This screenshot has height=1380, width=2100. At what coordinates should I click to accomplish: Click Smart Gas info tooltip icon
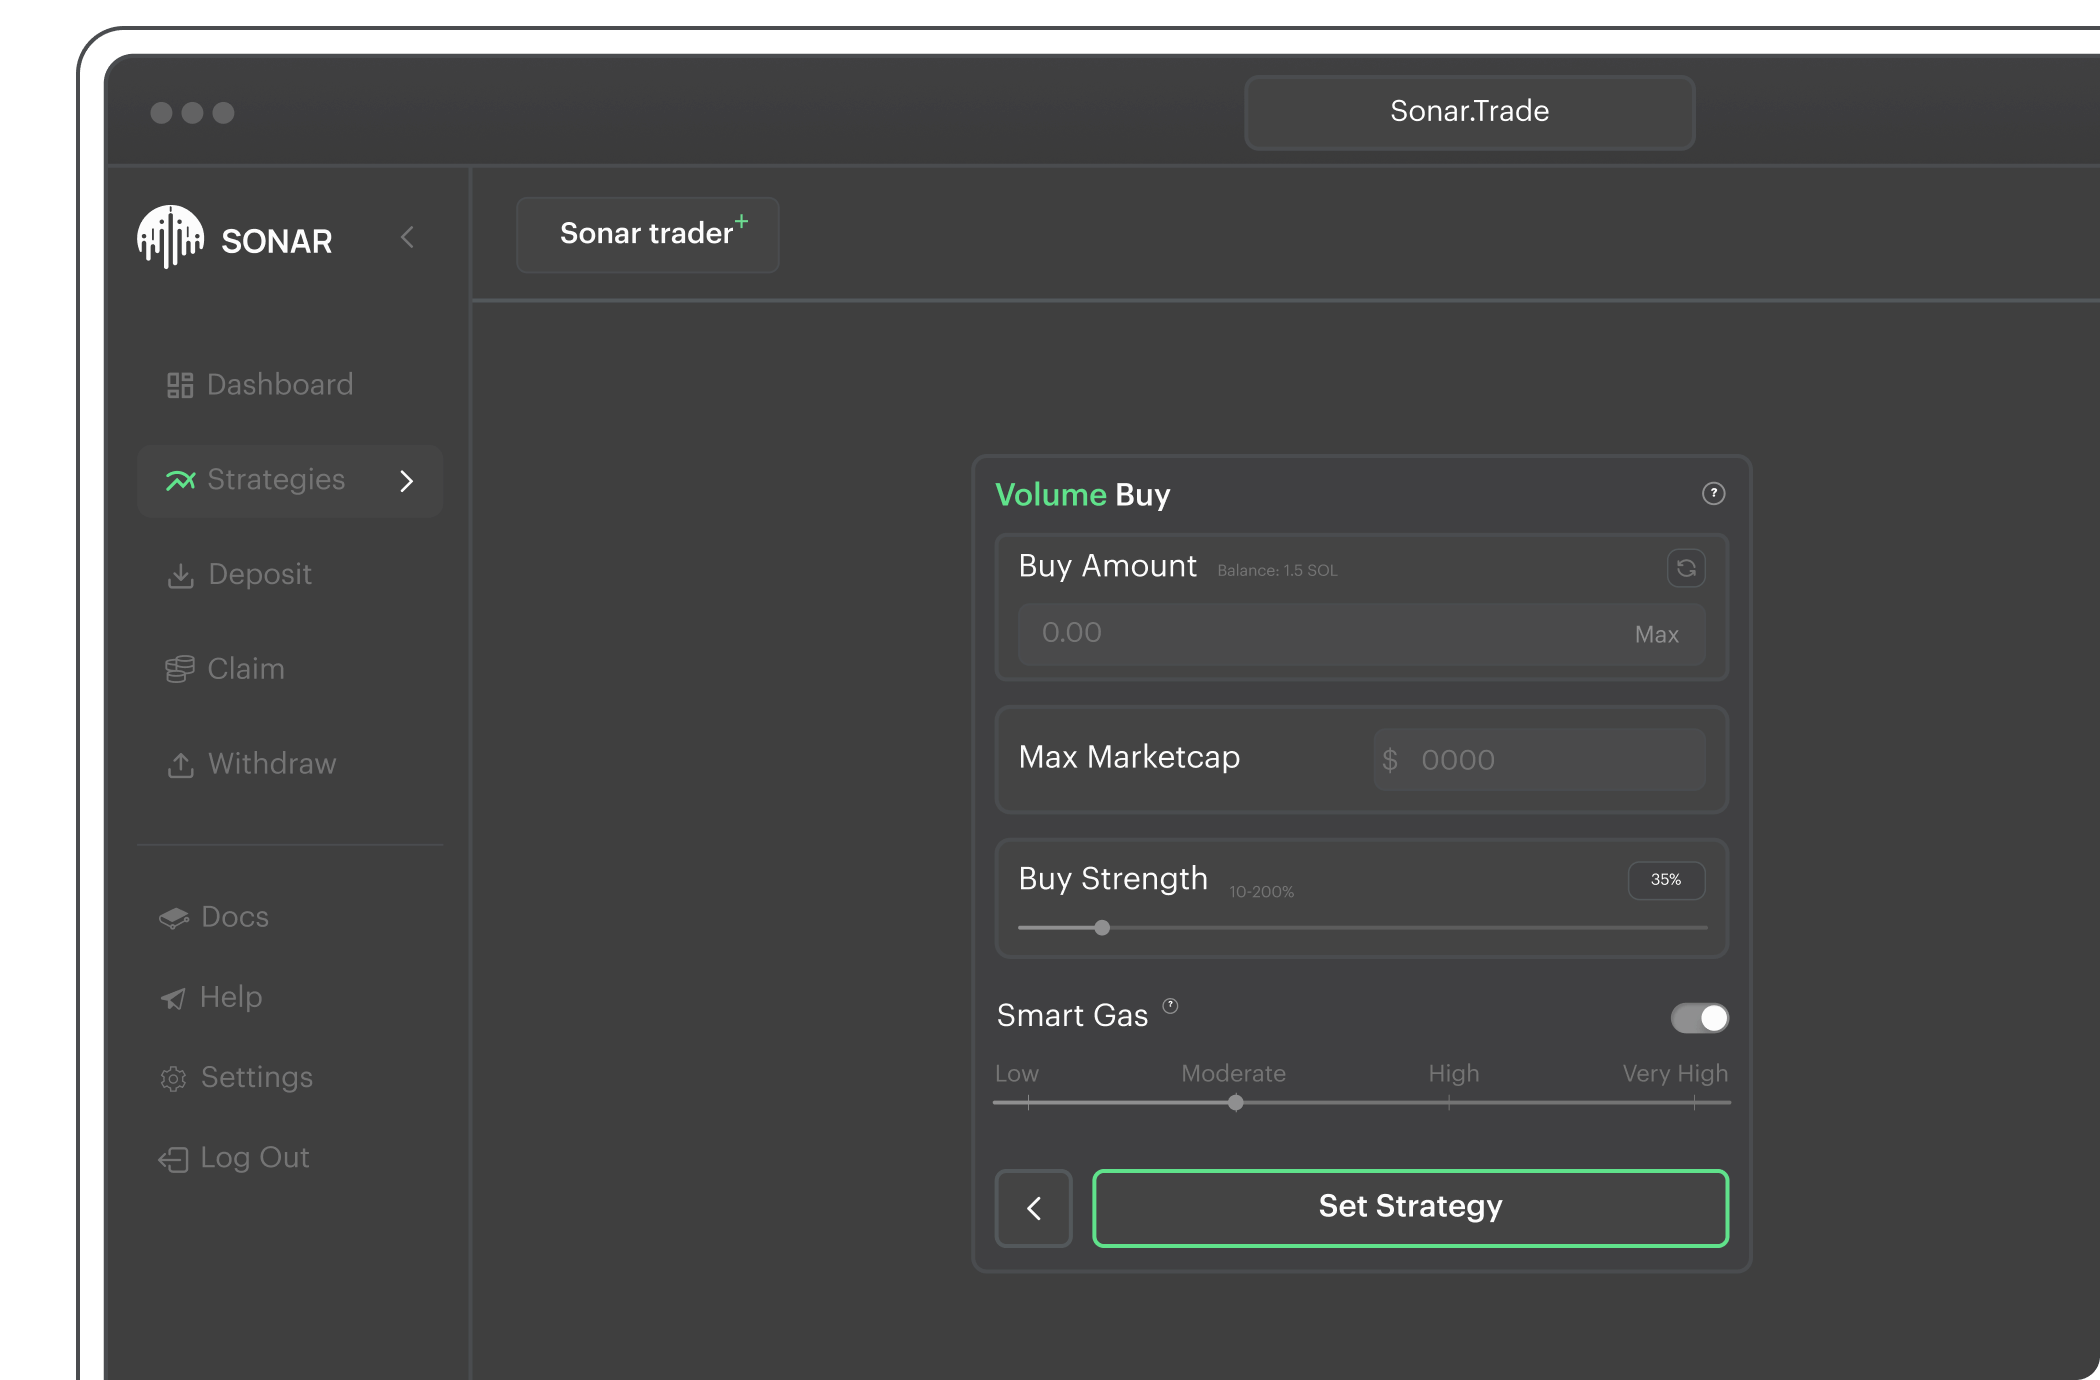[x=1170, y=1006]
